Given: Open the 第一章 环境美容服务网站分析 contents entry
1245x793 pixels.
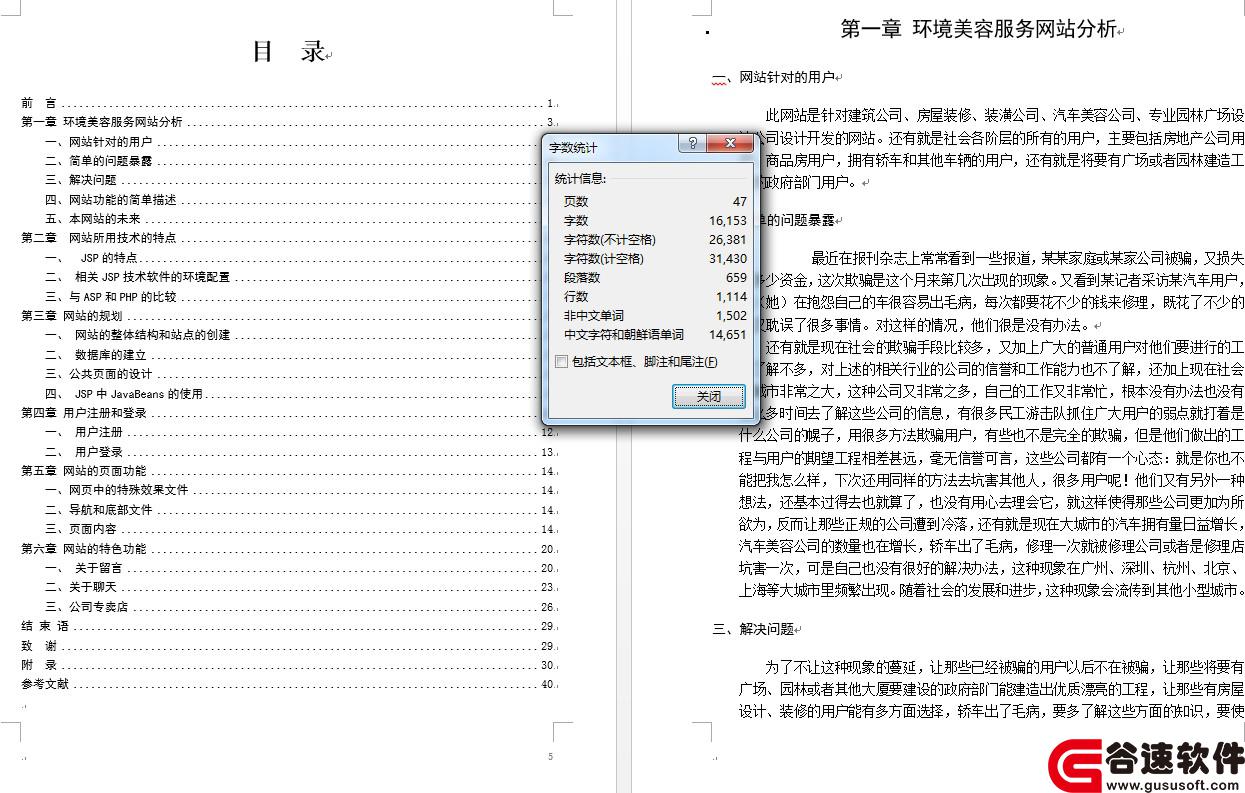Looking at the screenshot, I should click(x=288, y=122).
